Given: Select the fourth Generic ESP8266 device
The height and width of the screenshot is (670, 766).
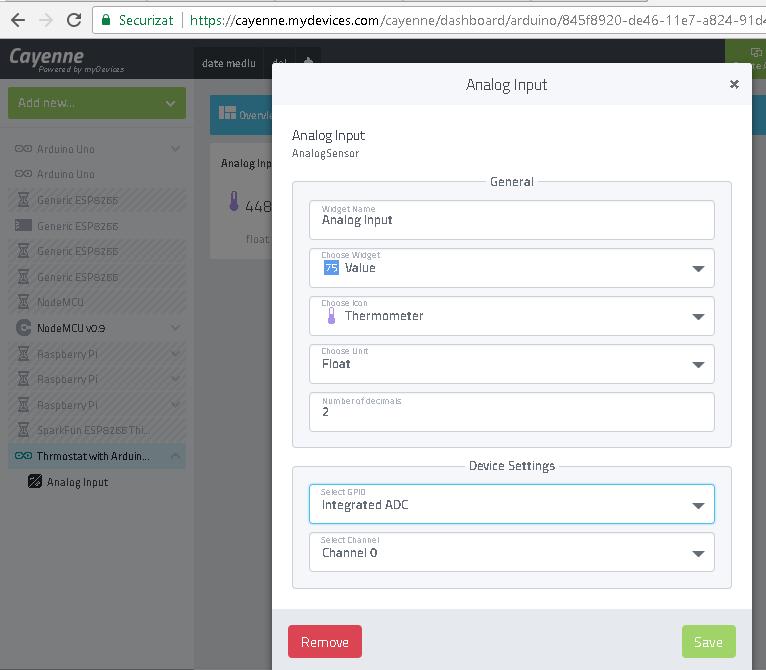Looking at the screenshot, I should click(97, 277).
